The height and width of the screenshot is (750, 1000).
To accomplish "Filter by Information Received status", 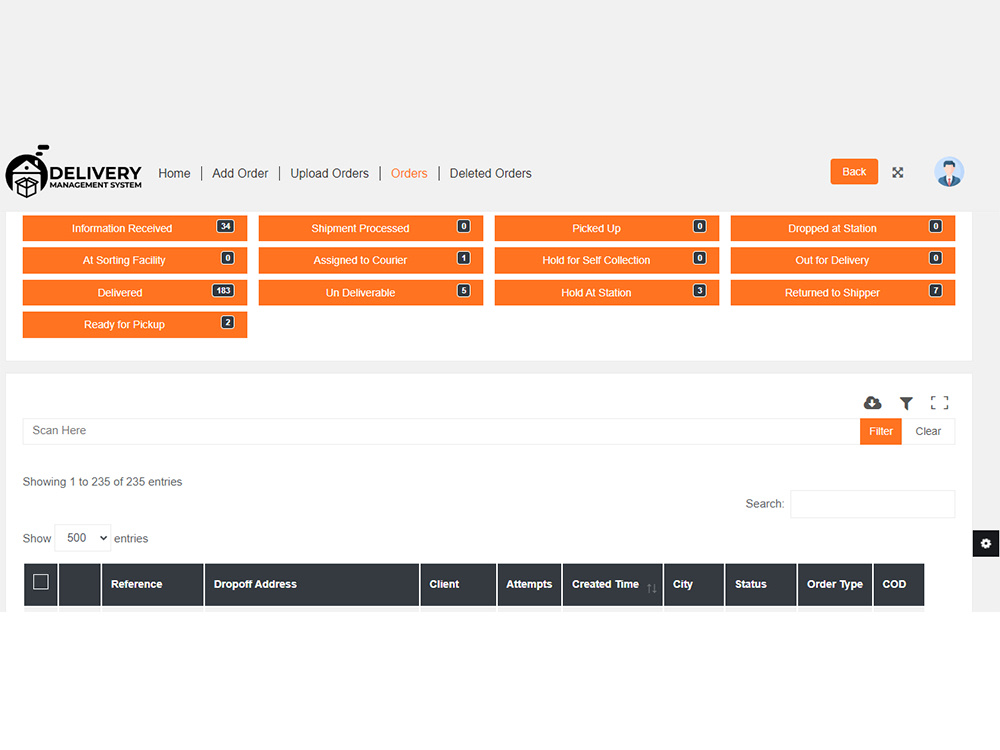I will [x=135, y=228].
